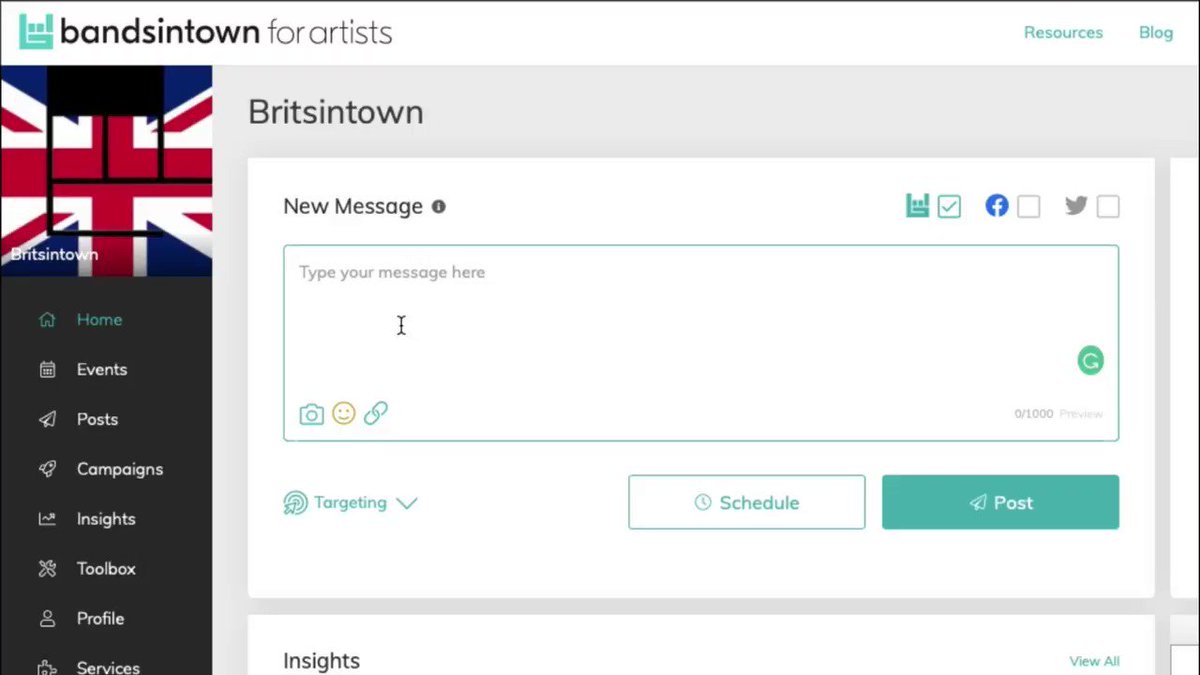Uncheck the Bandsintown posting checkbox

click(x=949, y=207)
